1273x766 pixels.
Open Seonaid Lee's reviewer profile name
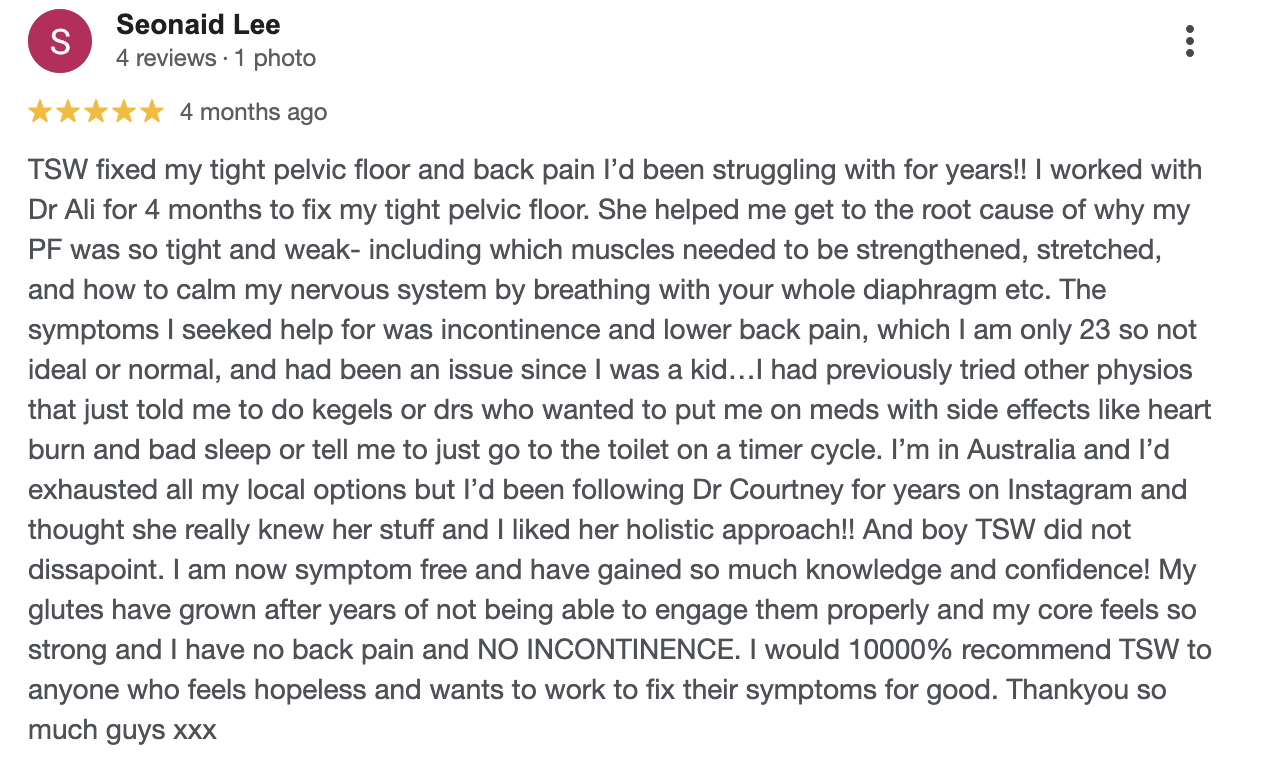198,24
